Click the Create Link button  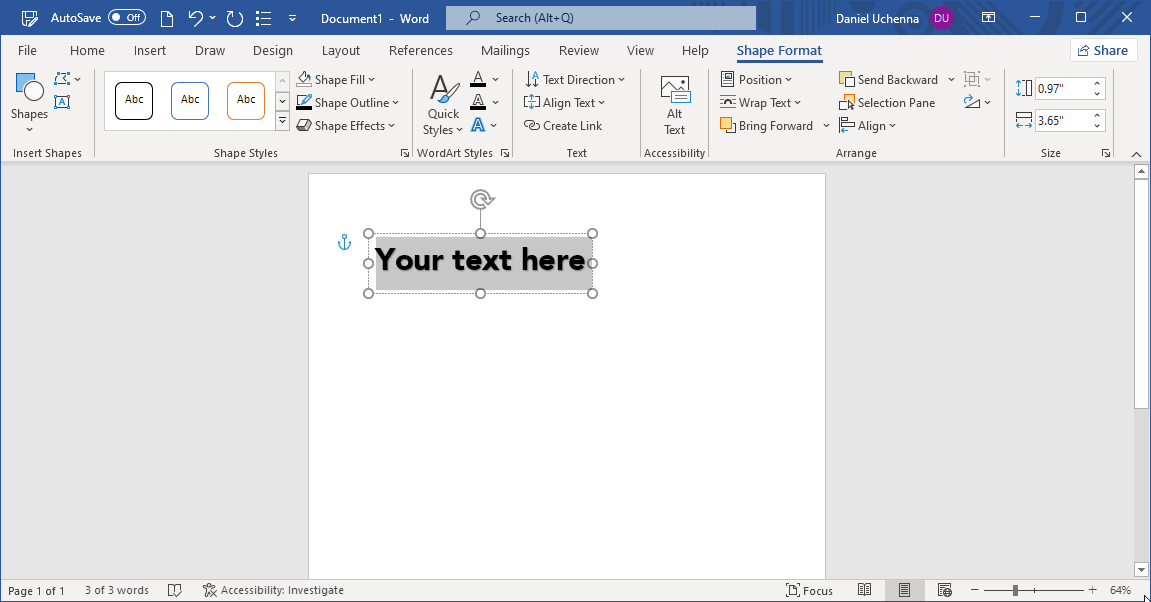pos(563,126)
